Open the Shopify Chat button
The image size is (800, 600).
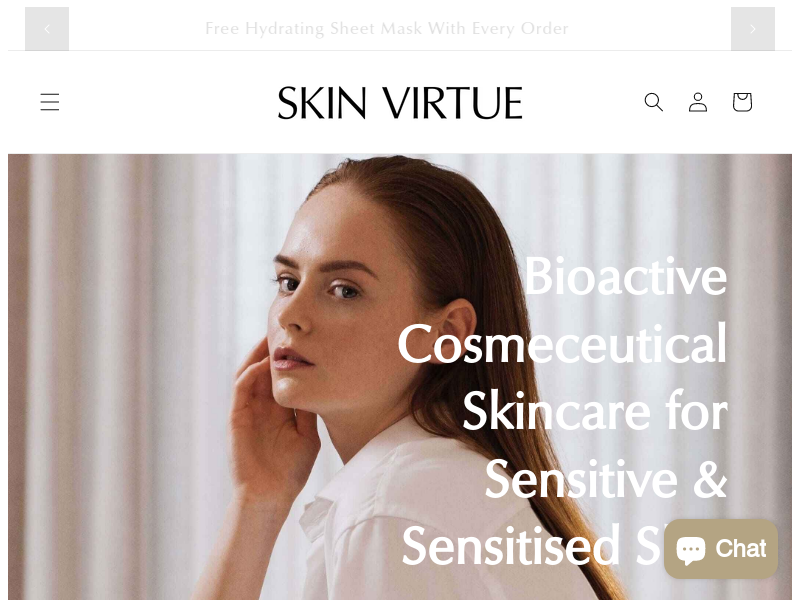pos(721,549)
